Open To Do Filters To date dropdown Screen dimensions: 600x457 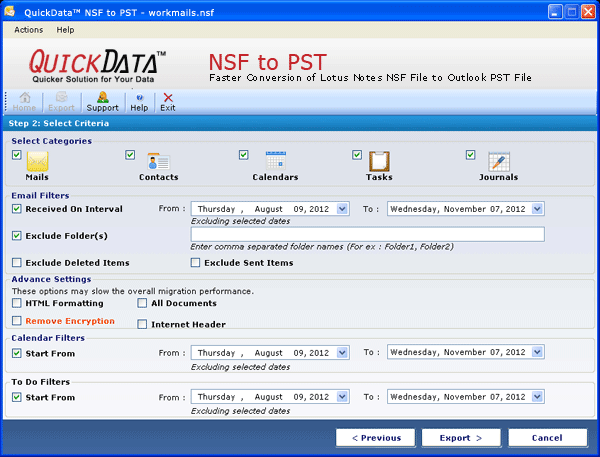click(x=537, y=397)
